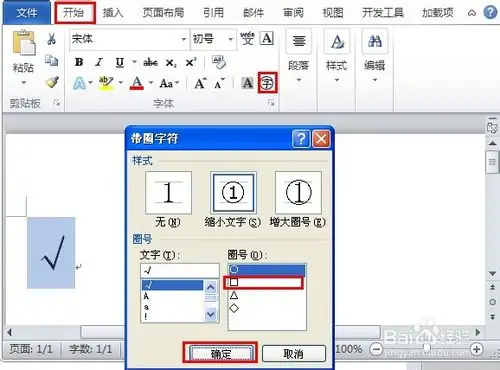
Task: Click the Word Help question icon
Action: [490, 13]
